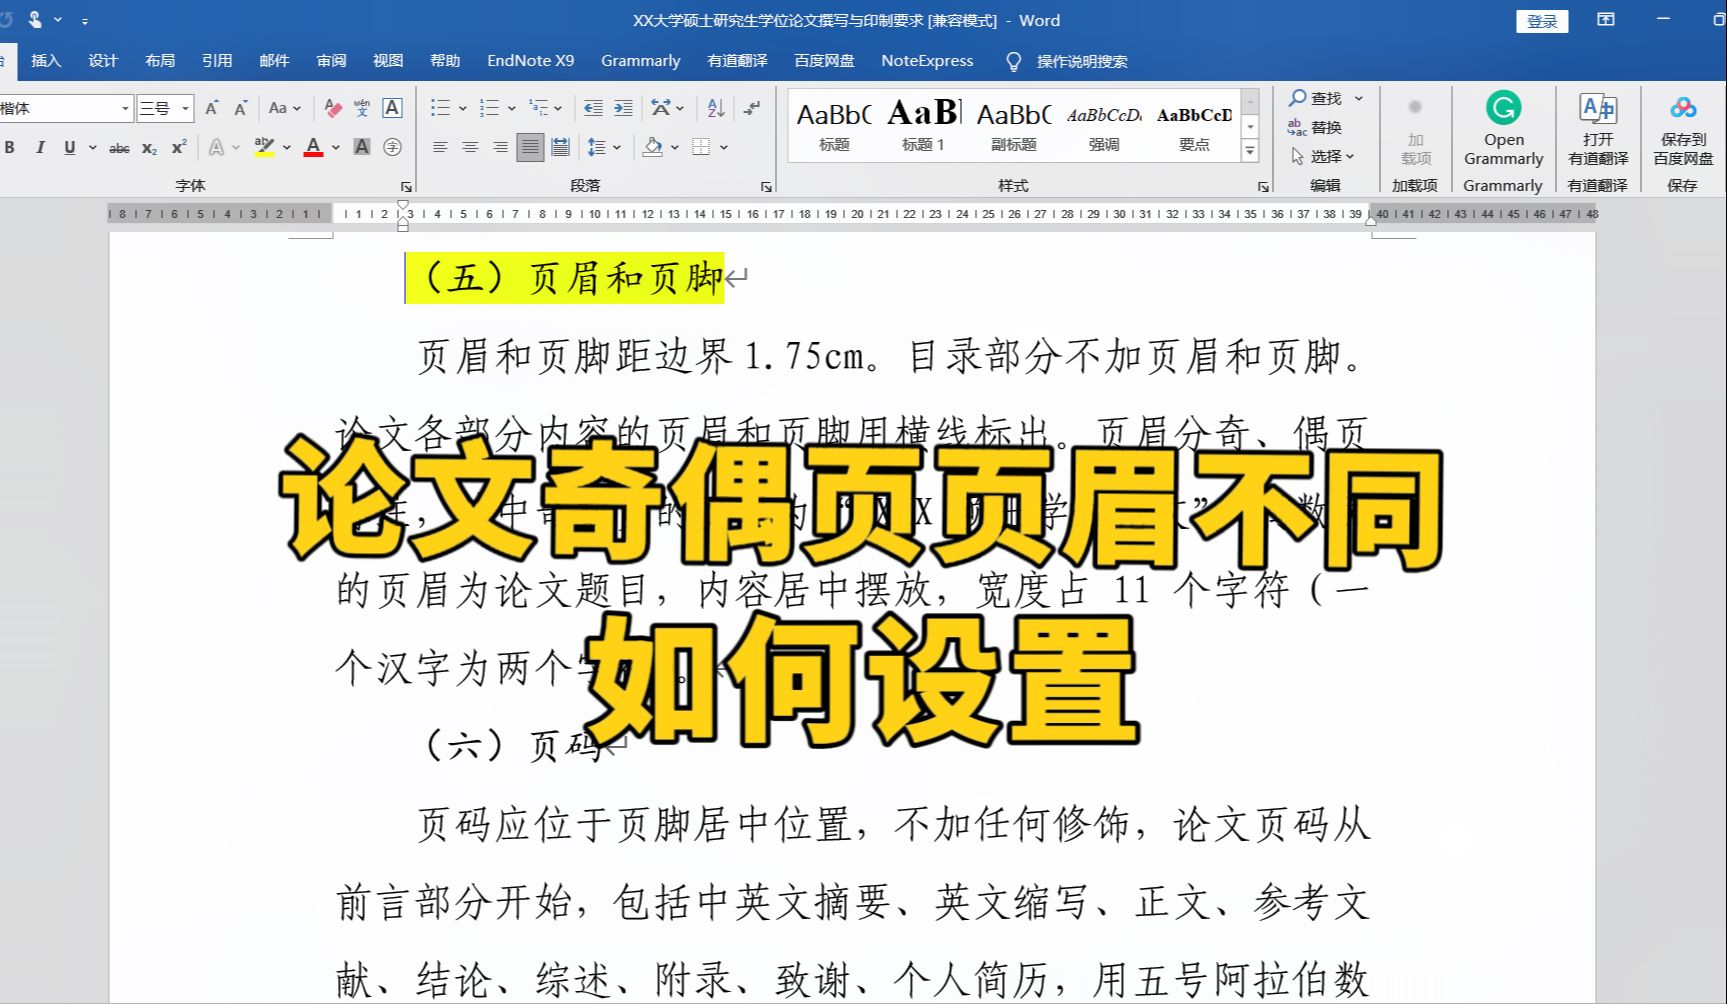Screen dimensions: 1727x1004
Task: Decrease paragraph indent
Action: (593, 108)
